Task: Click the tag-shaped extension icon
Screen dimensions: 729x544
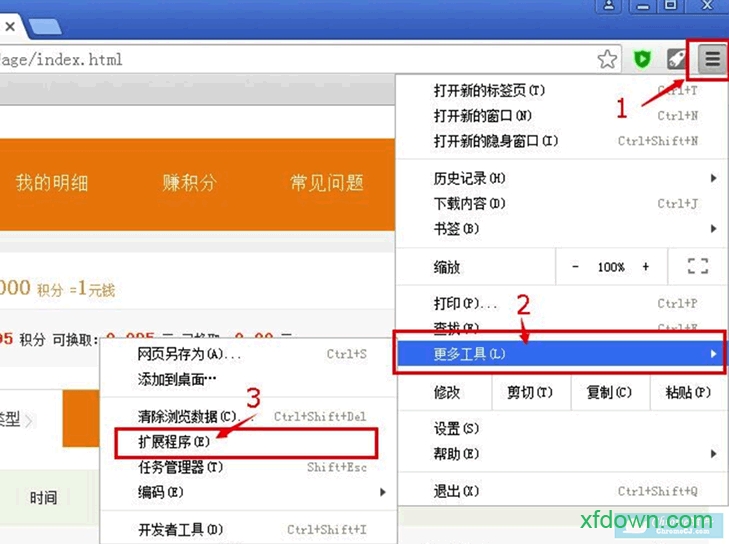Action: click(x=677, y=59)
